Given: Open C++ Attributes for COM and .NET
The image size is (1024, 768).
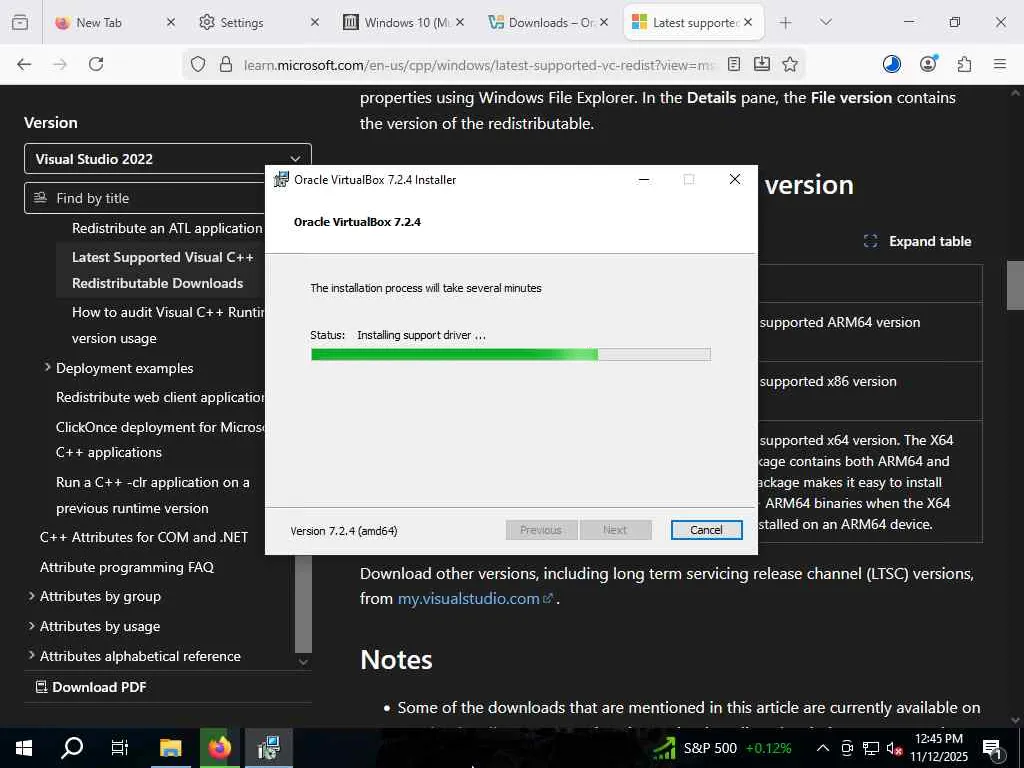Looking at the screenshot, I should point(144,537).
